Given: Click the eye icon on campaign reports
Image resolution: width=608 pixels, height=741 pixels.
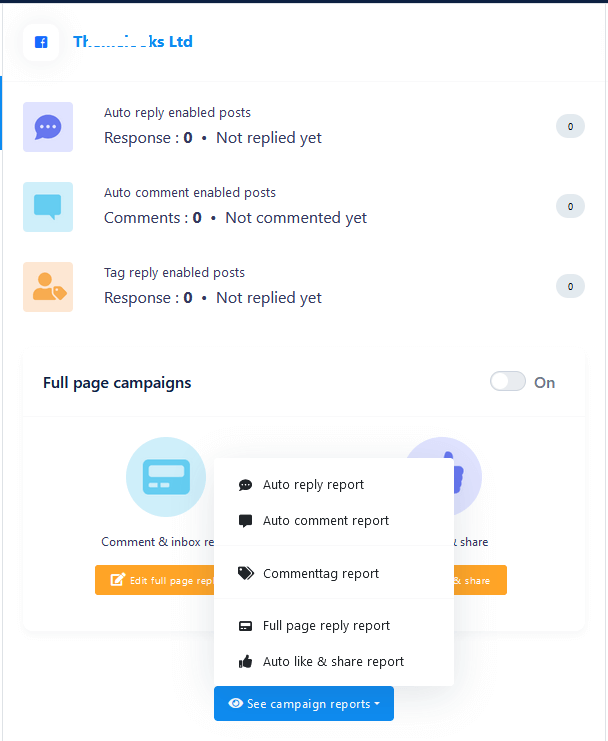Looking at the screenshot, I should point(236,704).
